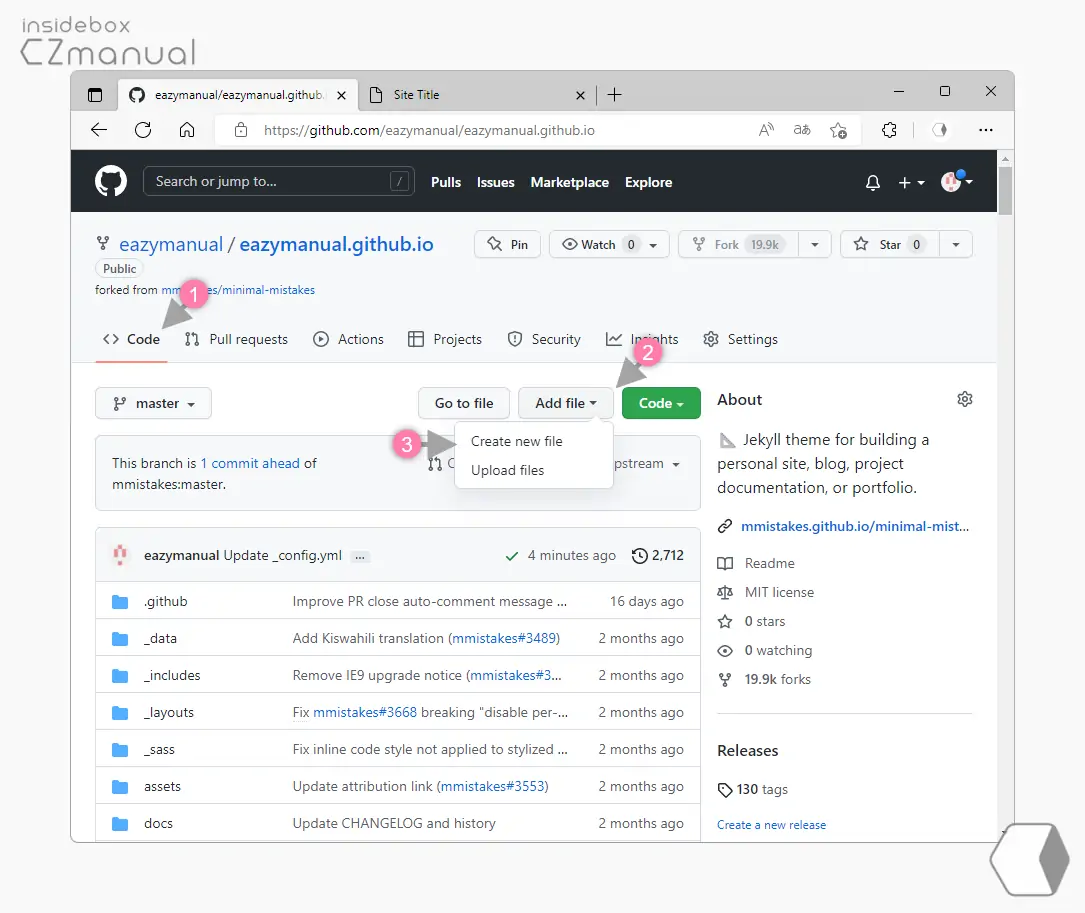The height and width of the screenshot is (913, 1085).
Task: Open Issues in the GitHub header
Action: tap(495, 182)
